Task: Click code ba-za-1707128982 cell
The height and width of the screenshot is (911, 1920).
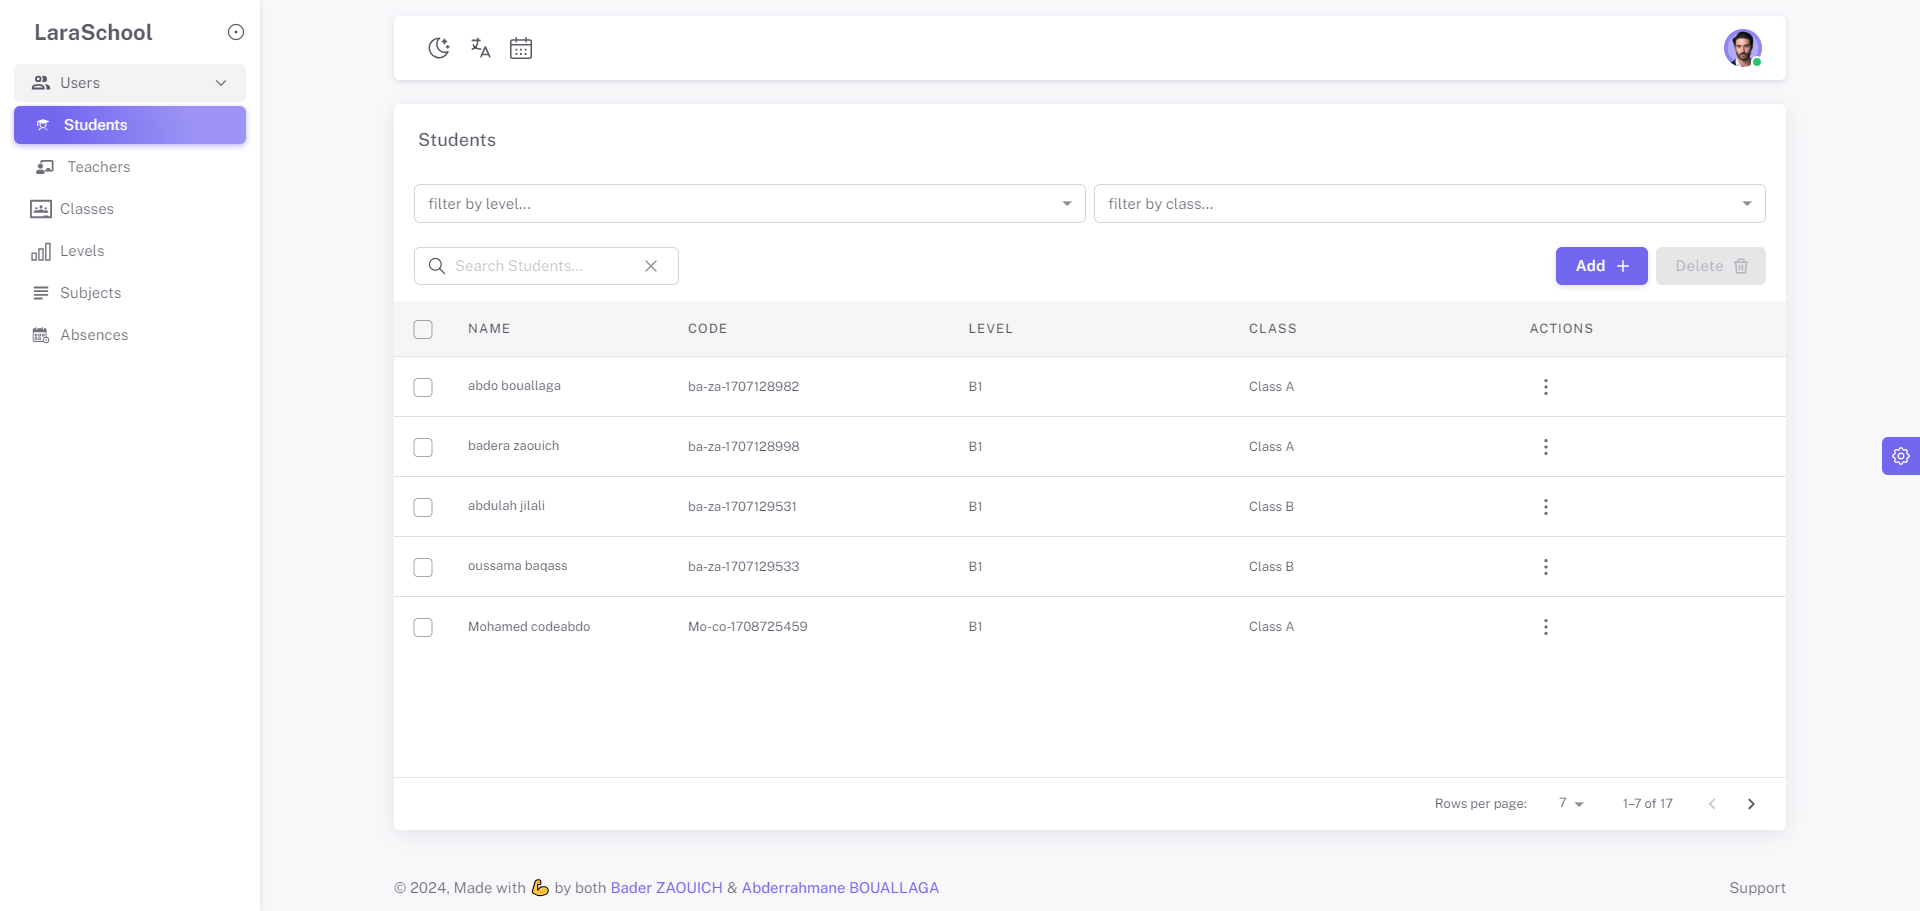Action: (743, 387)
